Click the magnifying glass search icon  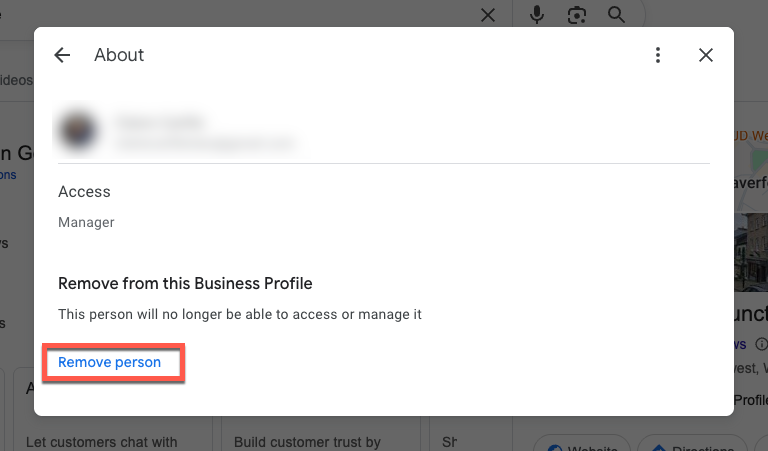(x=616, y=15)
